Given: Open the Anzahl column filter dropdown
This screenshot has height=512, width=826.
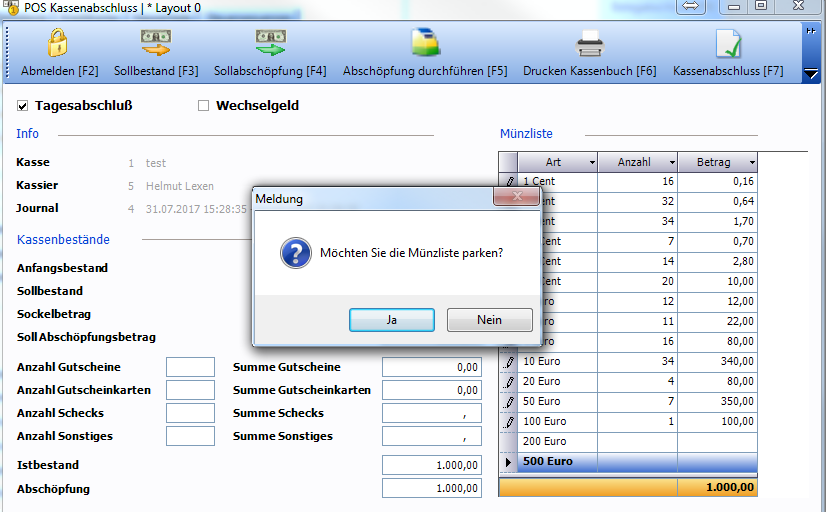Looking at the screenshot, I should point(671,162).
